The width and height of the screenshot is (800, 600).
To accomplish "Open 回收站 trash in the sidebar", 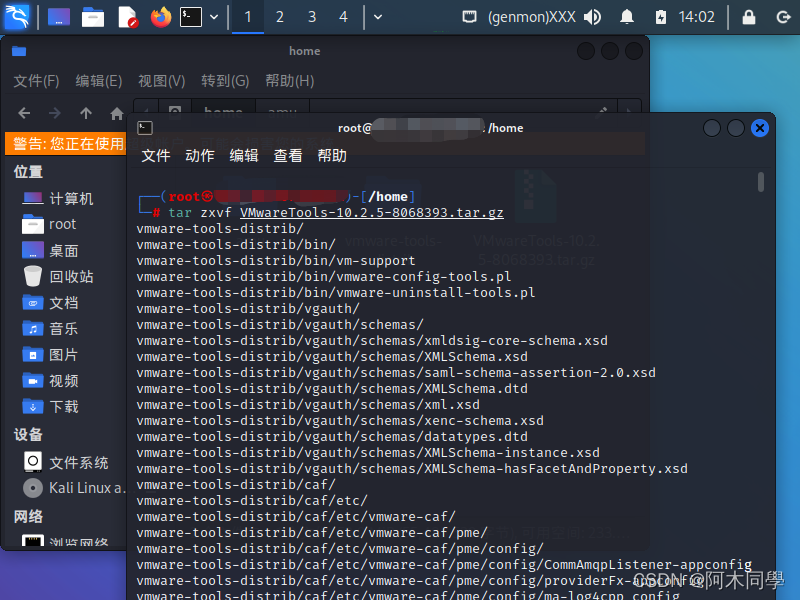I will tap(58, 276).
